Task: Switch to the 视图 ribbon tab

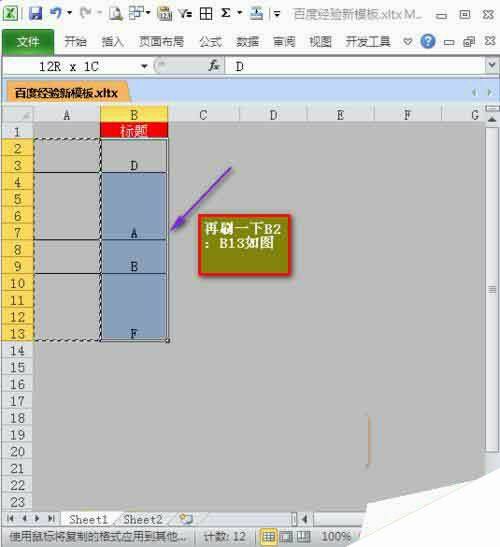Action: [320, 42]
